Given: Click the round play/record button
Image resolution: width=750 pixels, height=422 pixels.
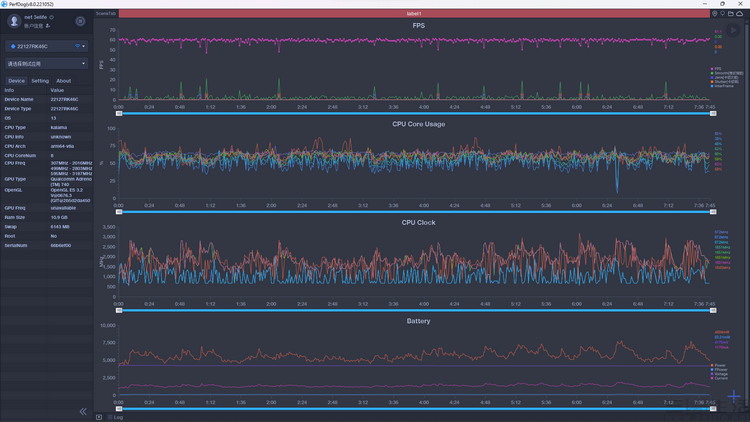Looking at the screenshot, I should click(733, 31).
